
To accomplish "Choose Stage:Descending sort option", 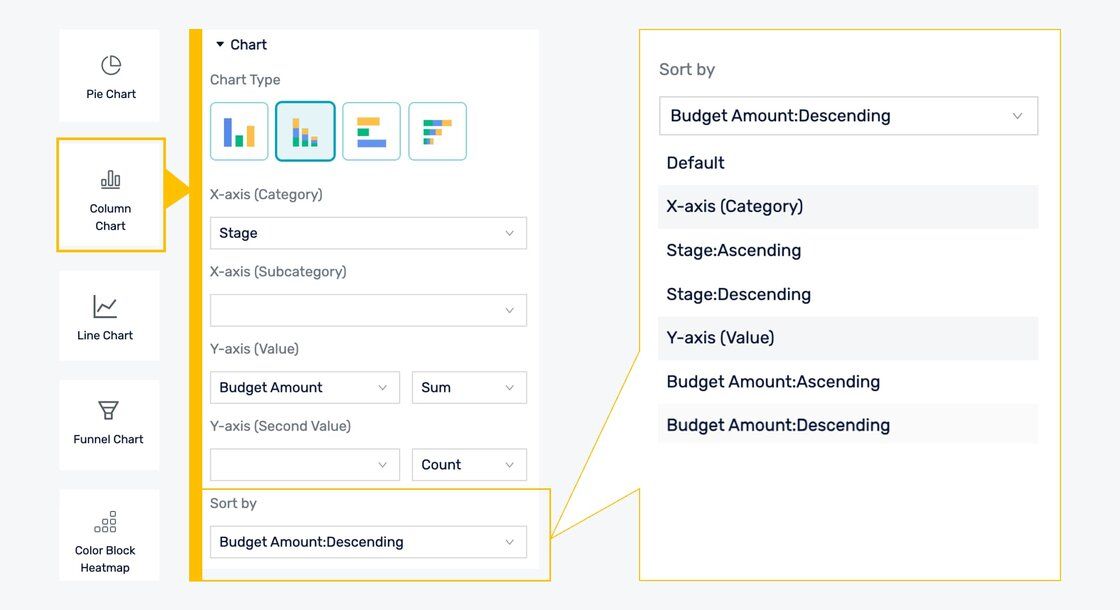I will (849, 294).
